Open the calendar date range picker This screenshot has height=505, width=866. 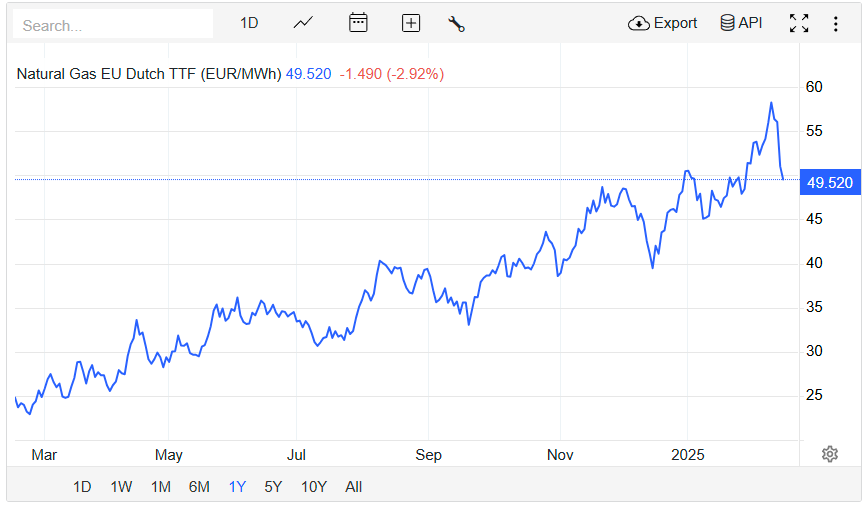(358, 23)
